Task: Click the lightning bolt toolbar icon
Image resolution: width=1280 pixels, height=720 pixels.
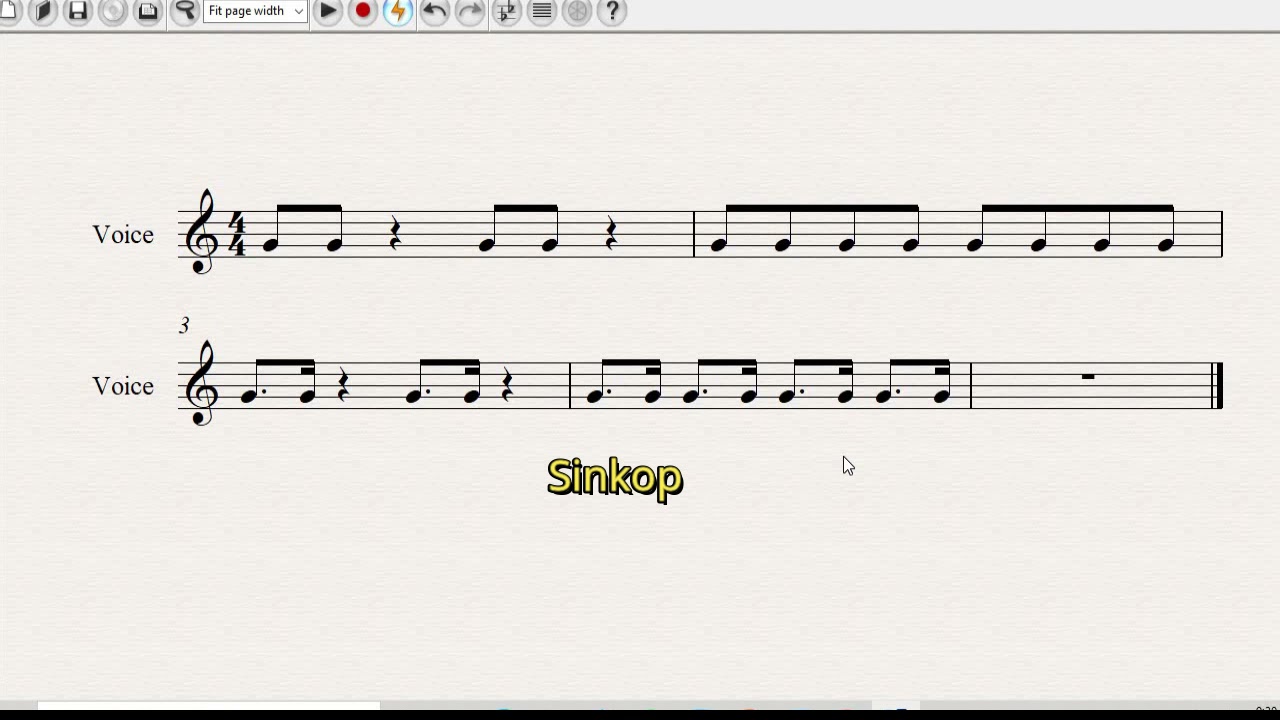Action: [398, 10]
